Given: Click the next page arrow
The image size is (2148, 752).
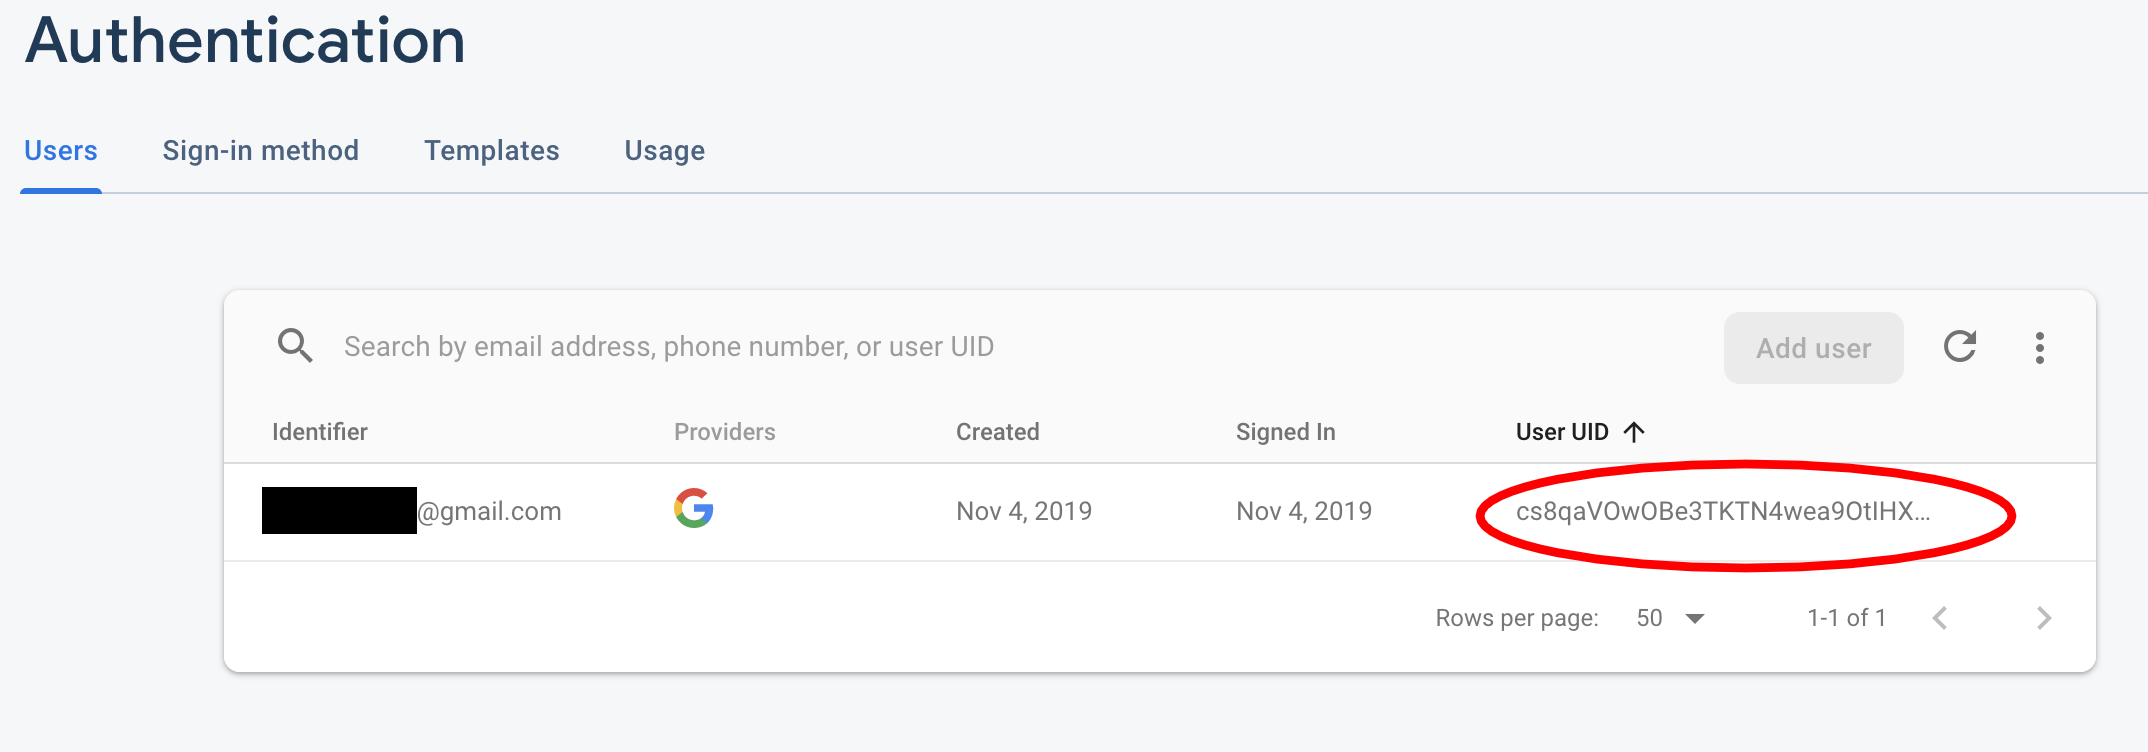Looking at the screenshot, I should 2043,618.
